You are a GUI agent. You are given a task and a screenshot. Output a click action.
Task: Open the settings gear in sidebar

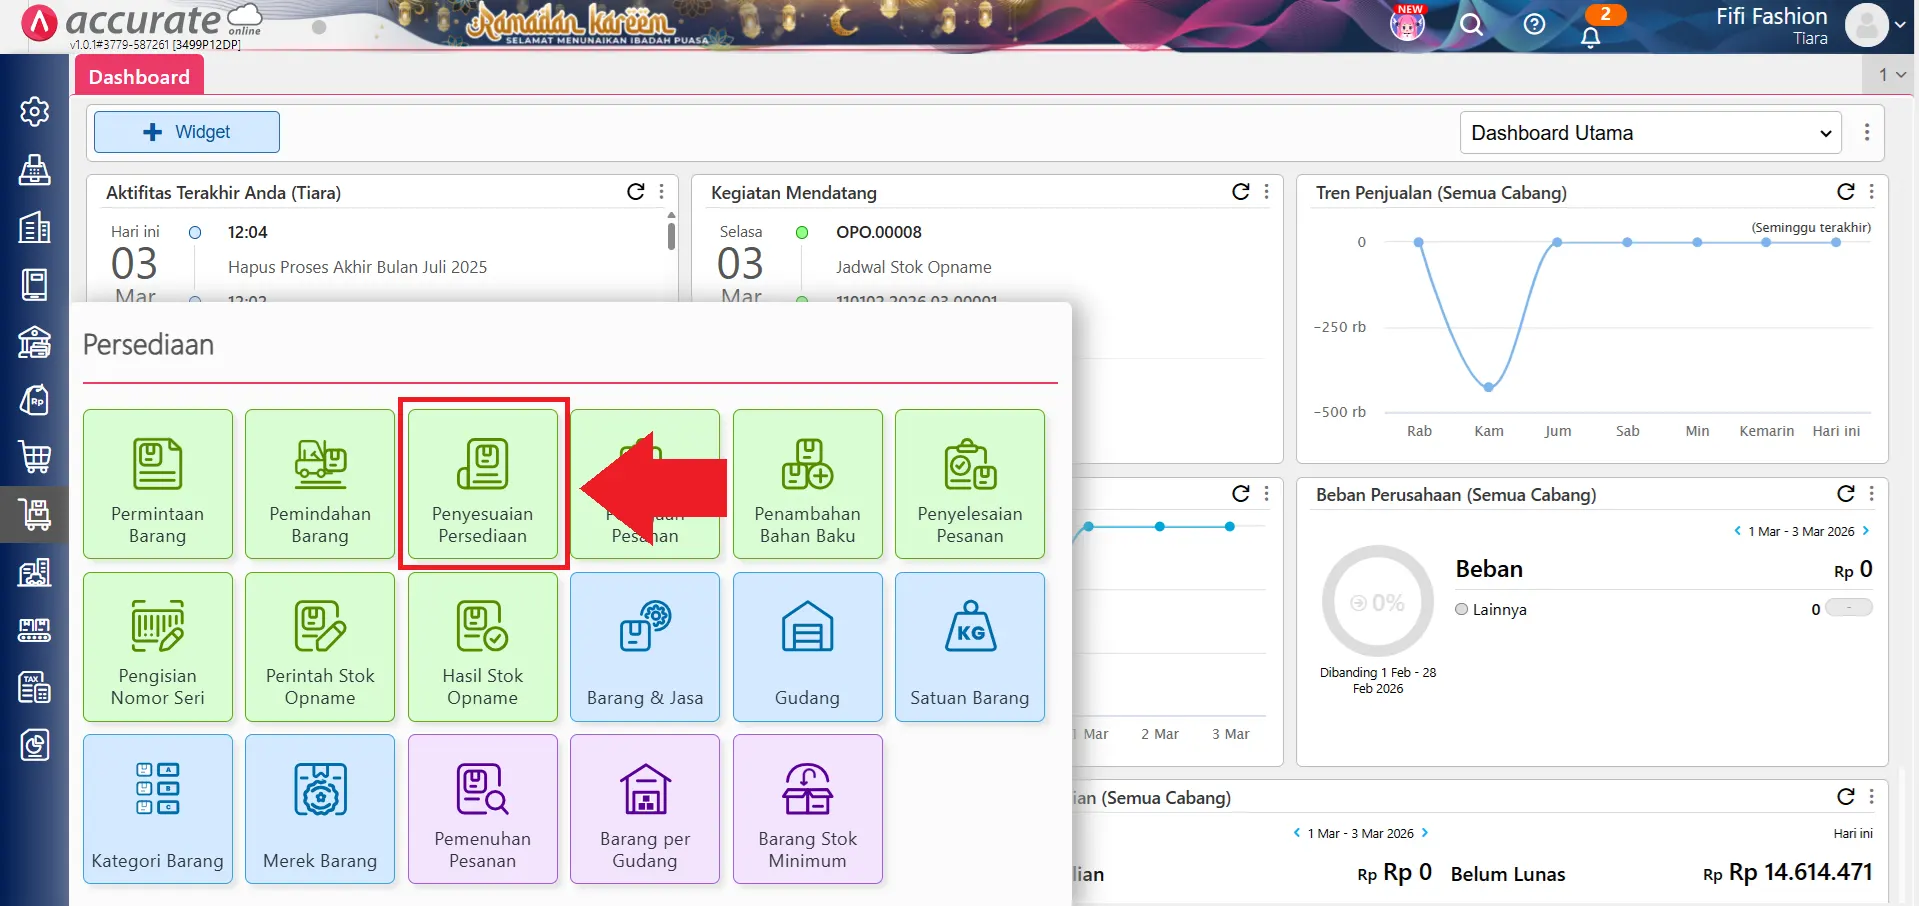35,111
